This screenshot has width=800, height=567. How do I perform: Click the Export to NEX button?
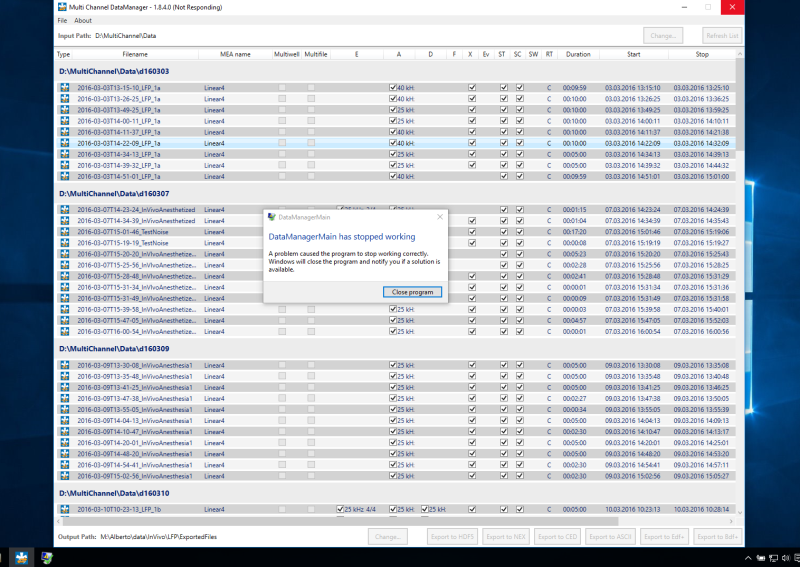[x=506, y=536]
